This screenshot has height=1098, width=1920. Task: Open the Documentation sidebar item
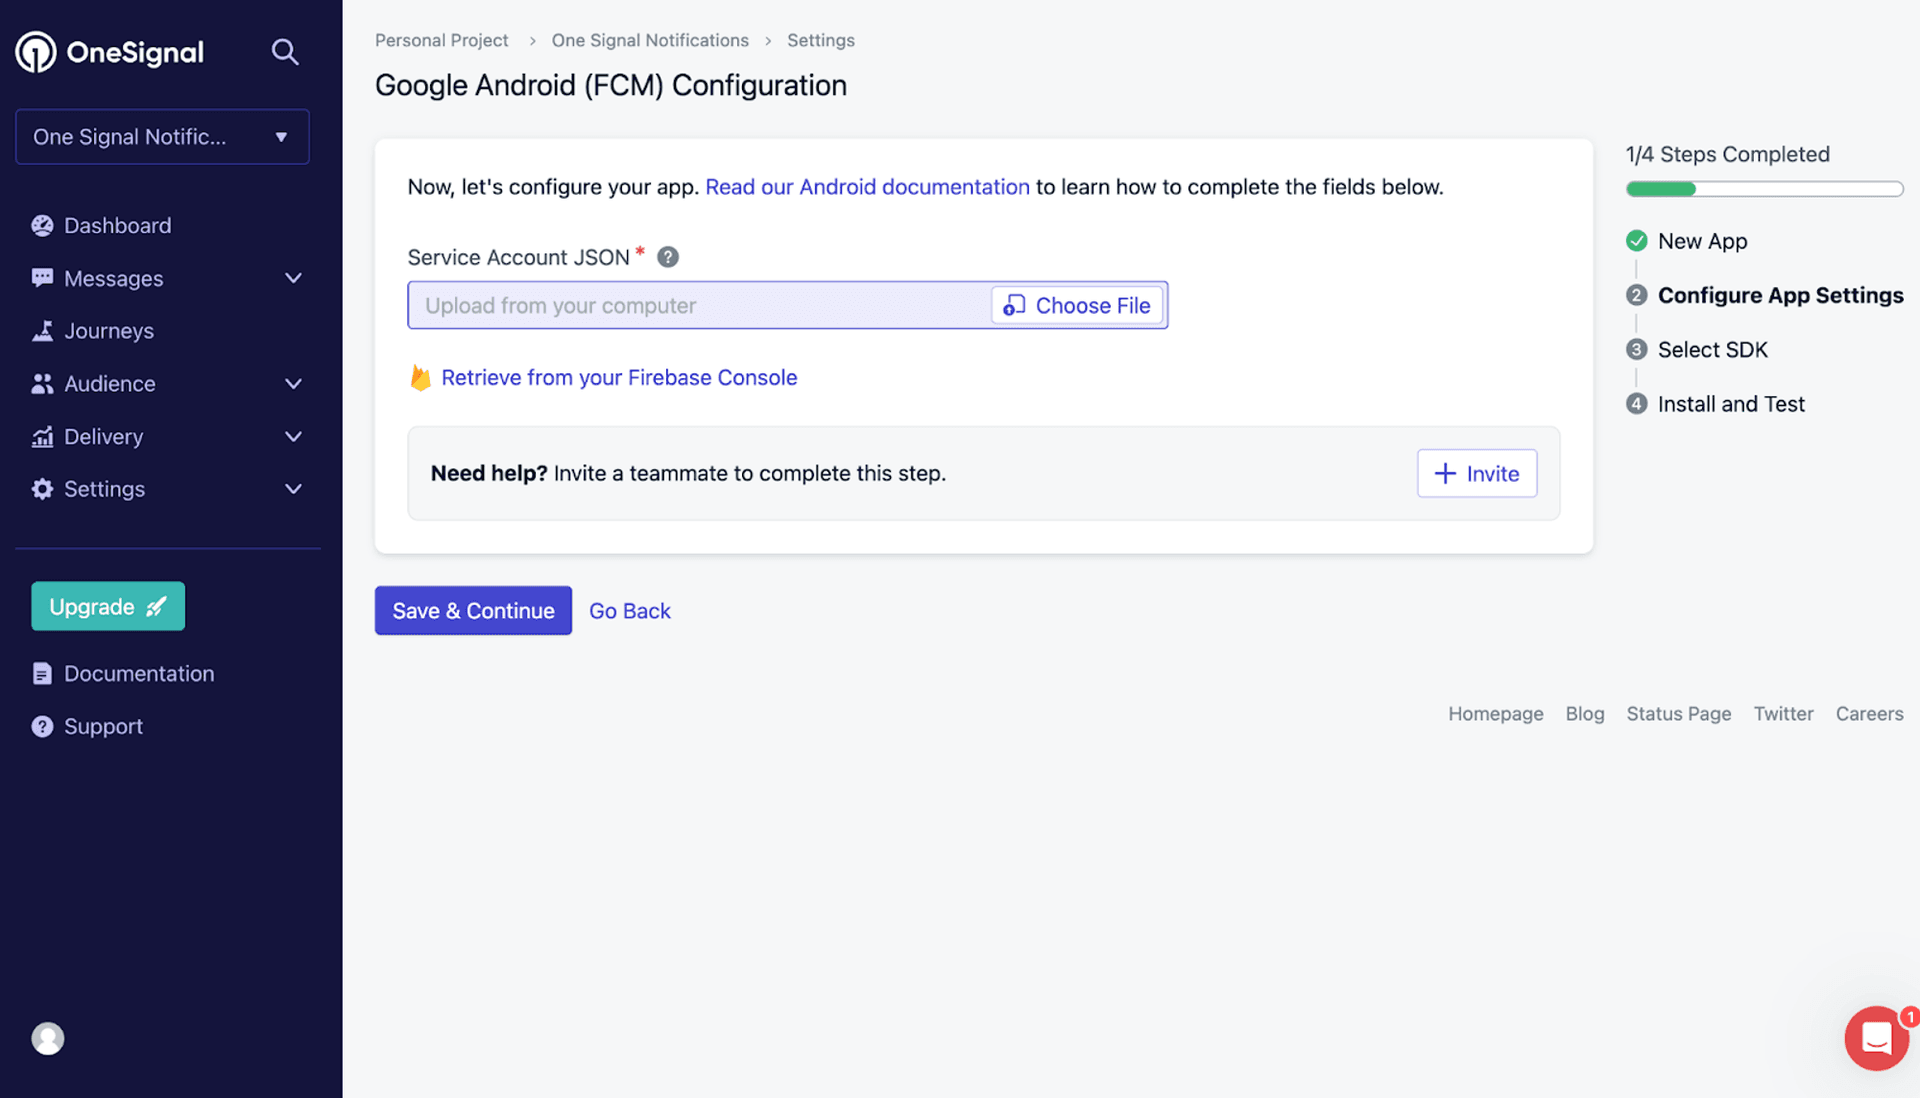[x=139, y=673]
